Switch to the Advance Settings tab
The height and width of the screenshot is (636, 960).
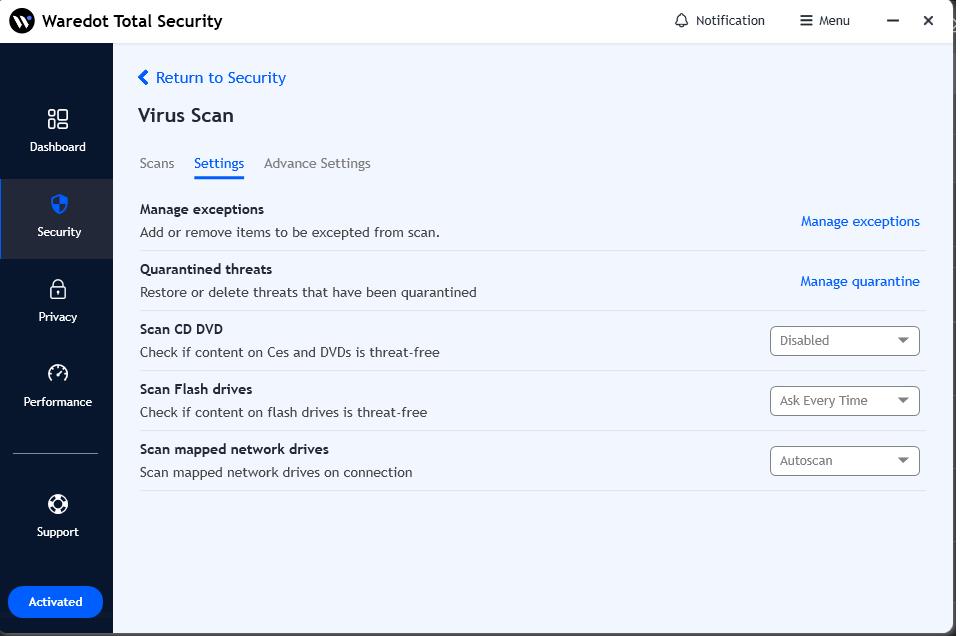point(317,163)
